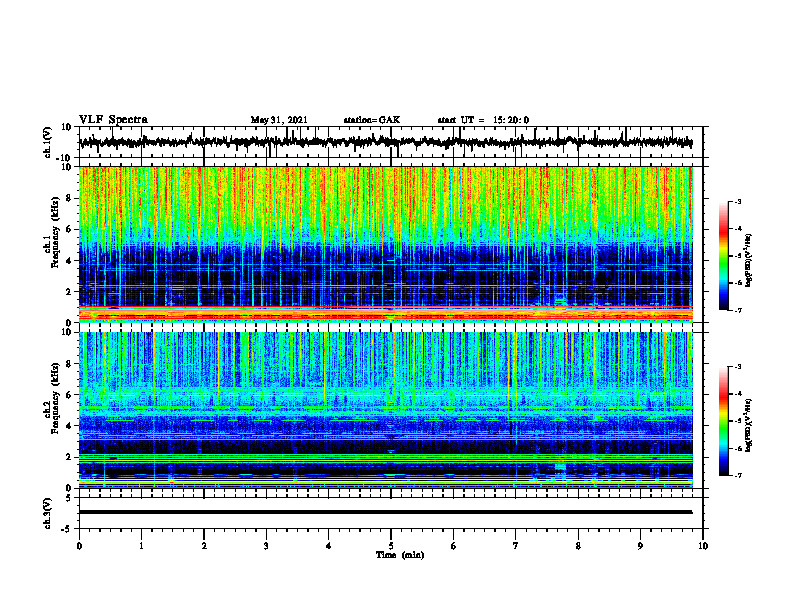Click the time axis tick label 6
The height and width of the screenshot is (612, 792).
454,546
